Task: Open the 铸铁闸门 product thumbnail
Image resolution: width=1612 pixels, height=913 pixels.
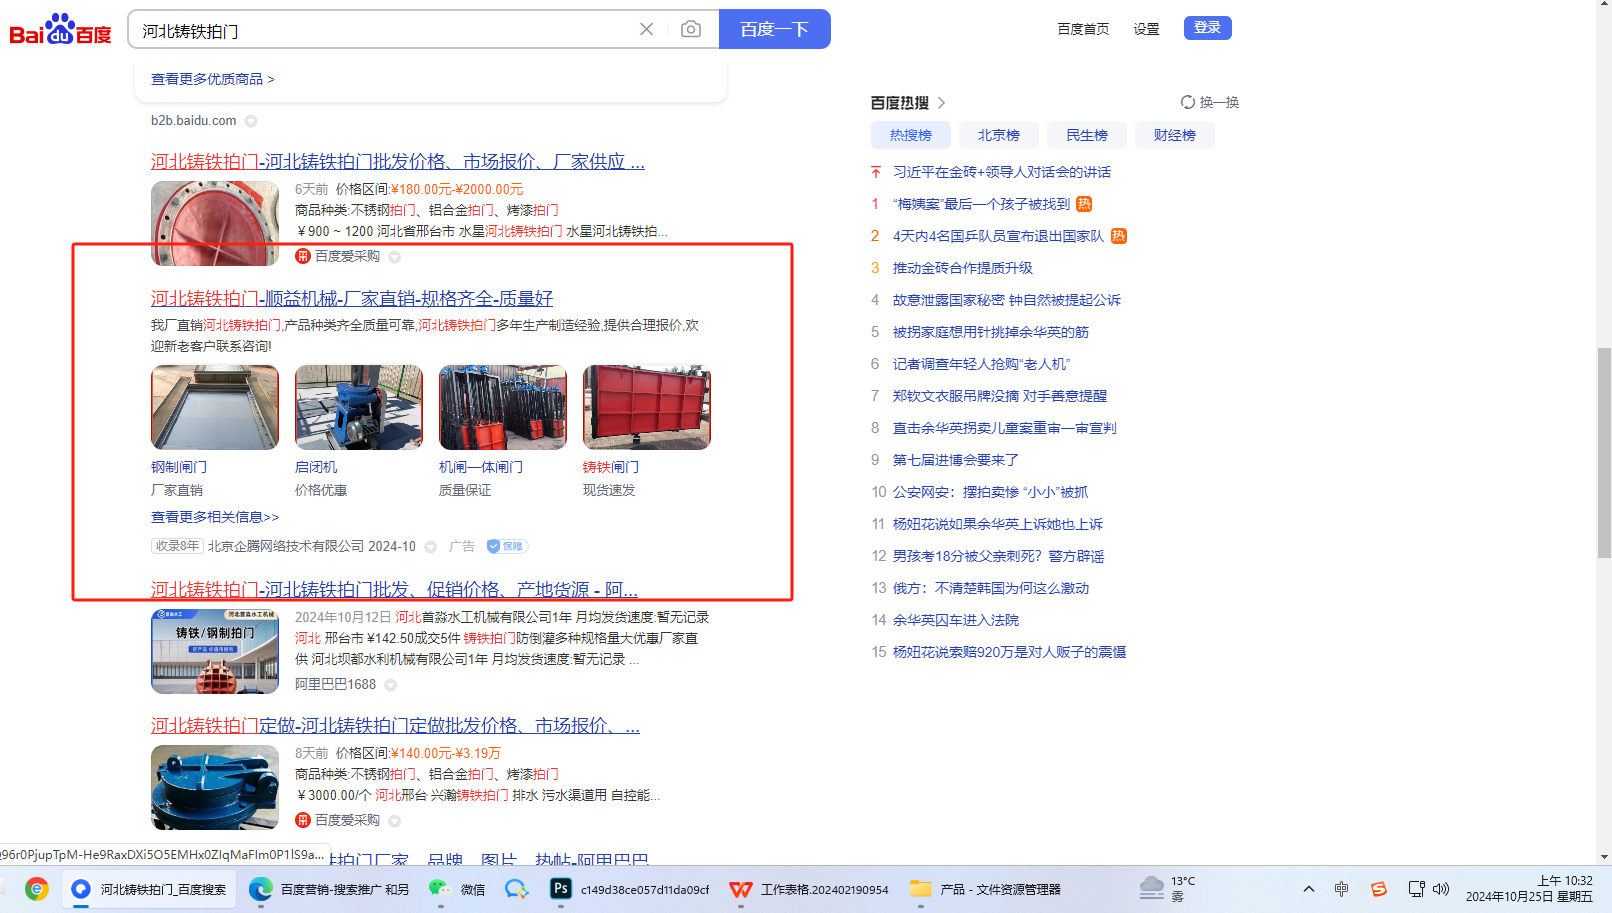Action: [x=647, y=407]
